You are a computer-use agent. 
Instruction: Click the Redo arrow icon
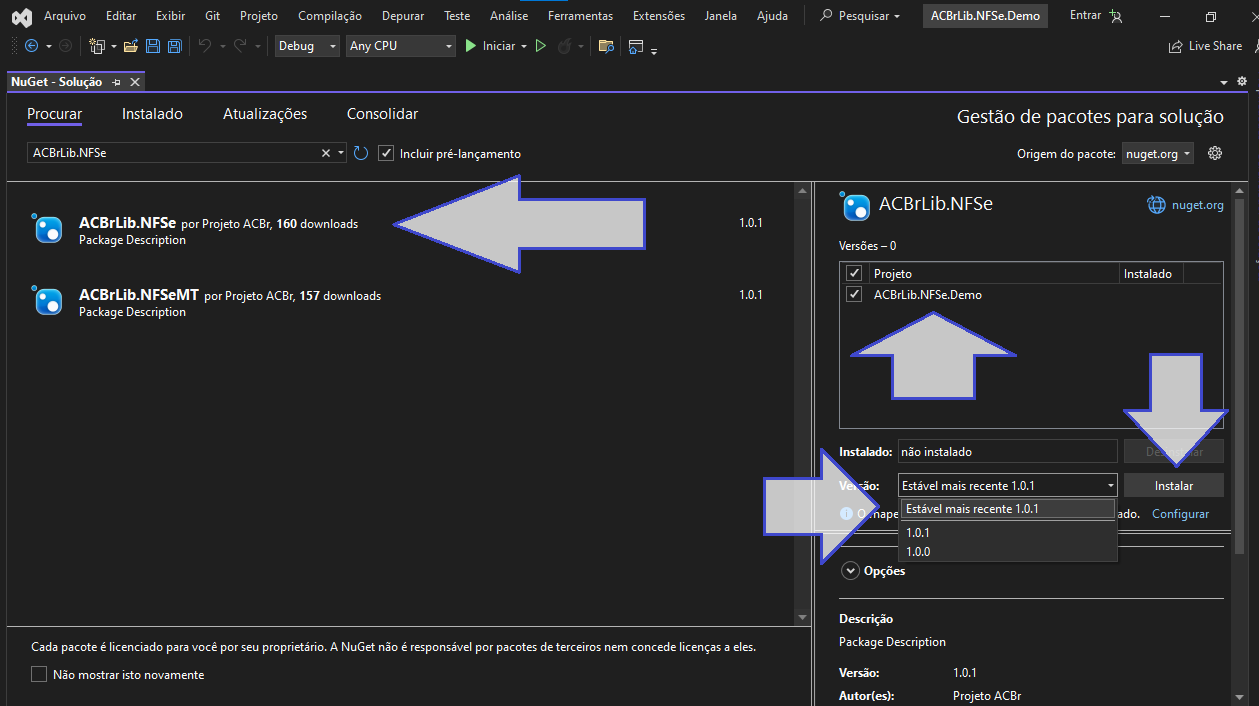click(x=240, y=46)
